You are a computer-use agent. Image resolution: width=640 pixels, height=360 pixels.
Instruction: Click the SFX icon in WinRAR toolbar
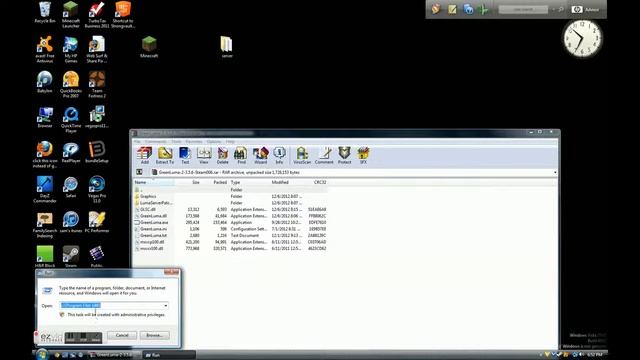[x=363, y=156]
